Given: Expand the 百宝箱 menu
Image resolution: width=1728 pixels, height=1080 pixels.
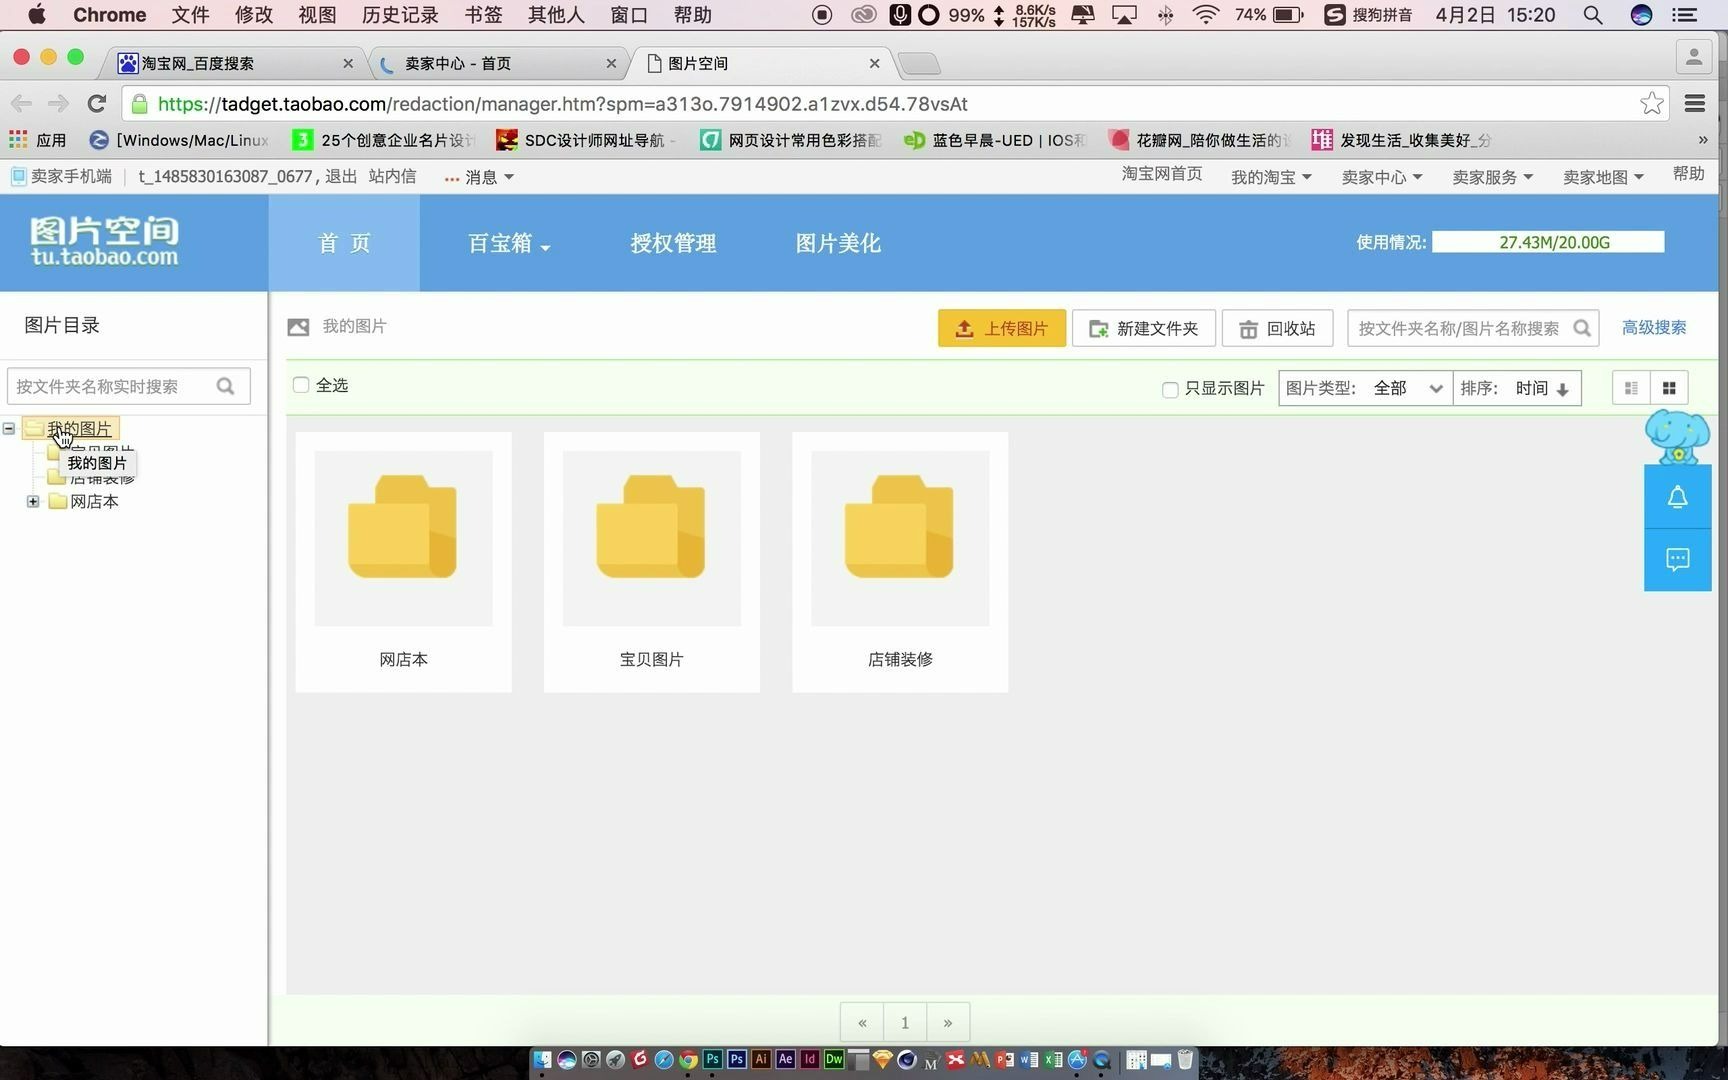Looking at the screenshot, I should tap(509, 243).
